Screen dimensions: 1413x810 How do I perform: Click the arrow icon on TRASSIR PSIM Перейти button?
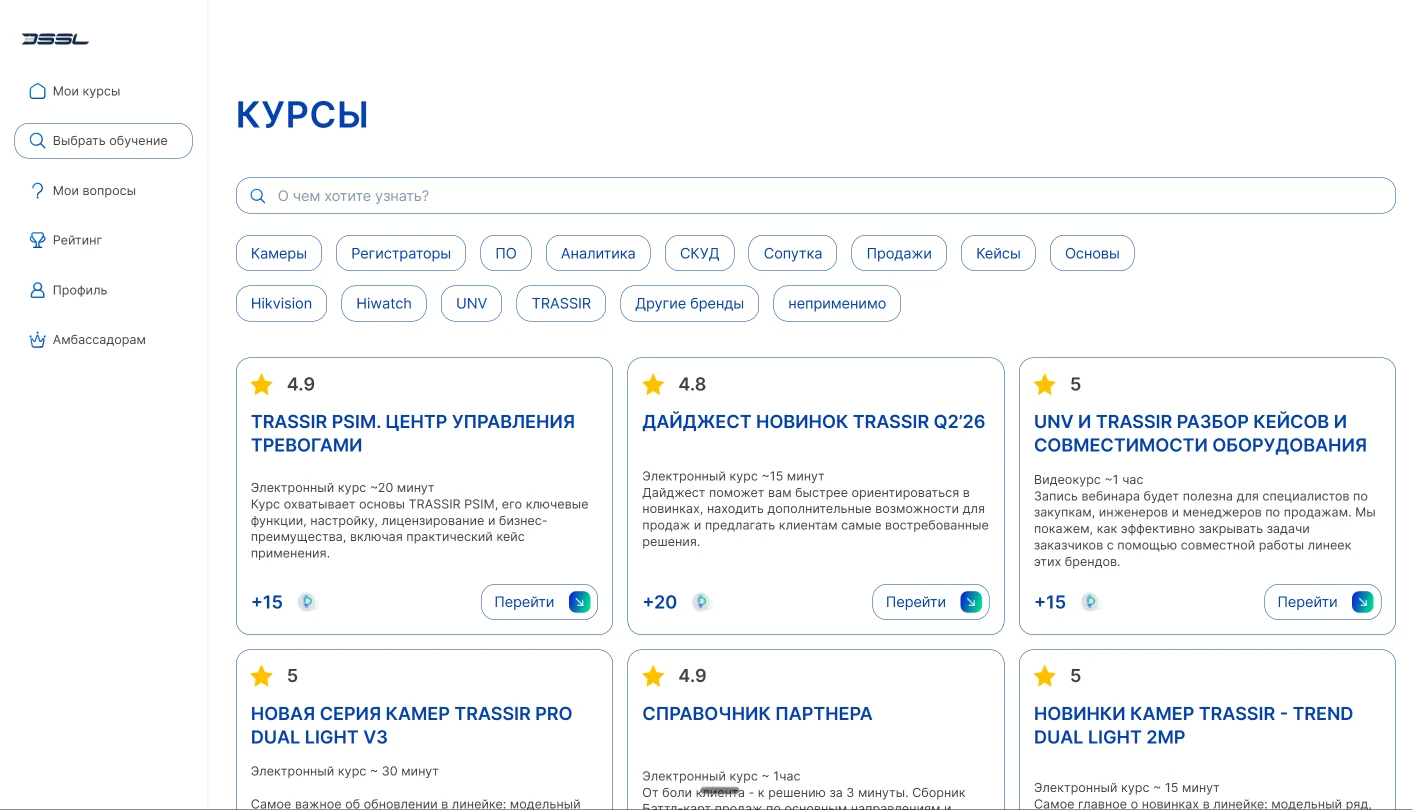[x=579, y=602]
